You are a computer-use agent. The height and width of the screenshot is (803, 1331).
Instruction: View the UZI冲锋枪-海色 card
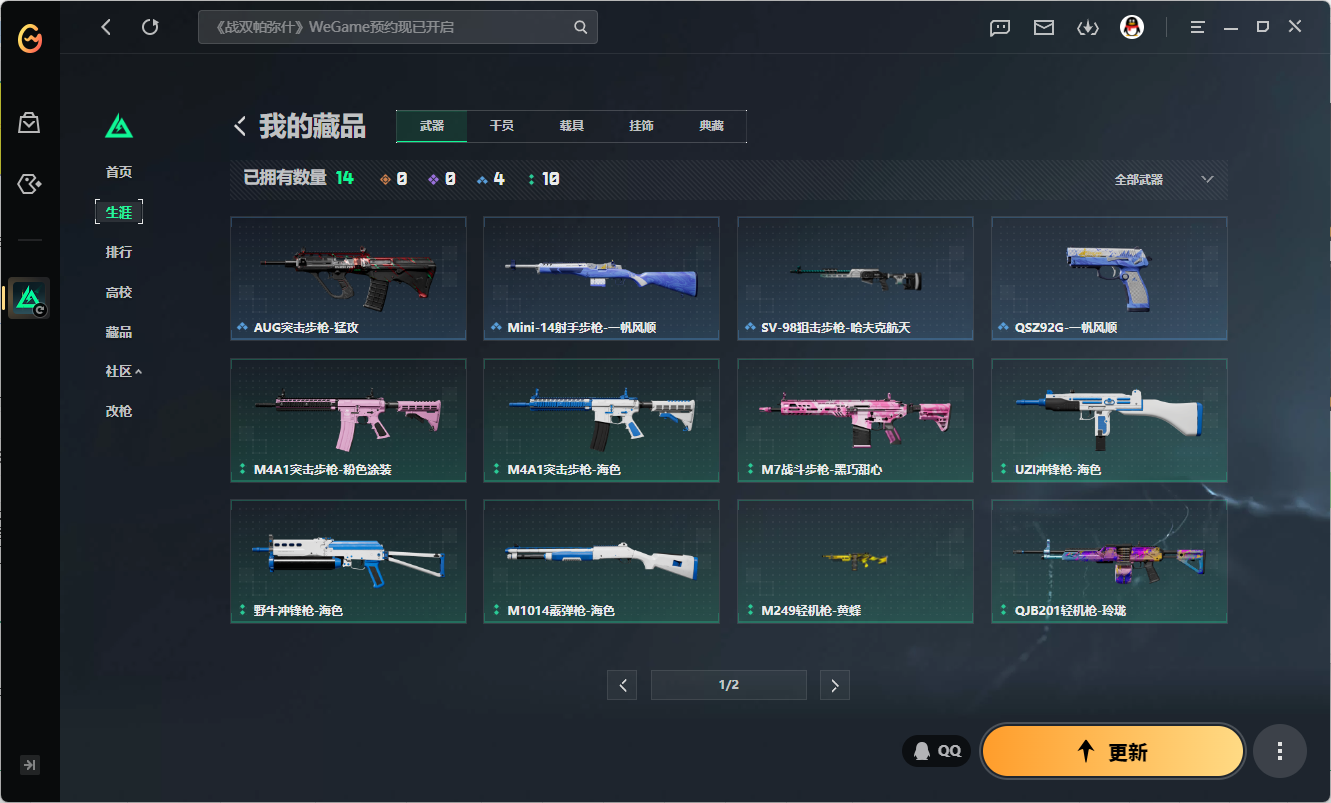1109,421
